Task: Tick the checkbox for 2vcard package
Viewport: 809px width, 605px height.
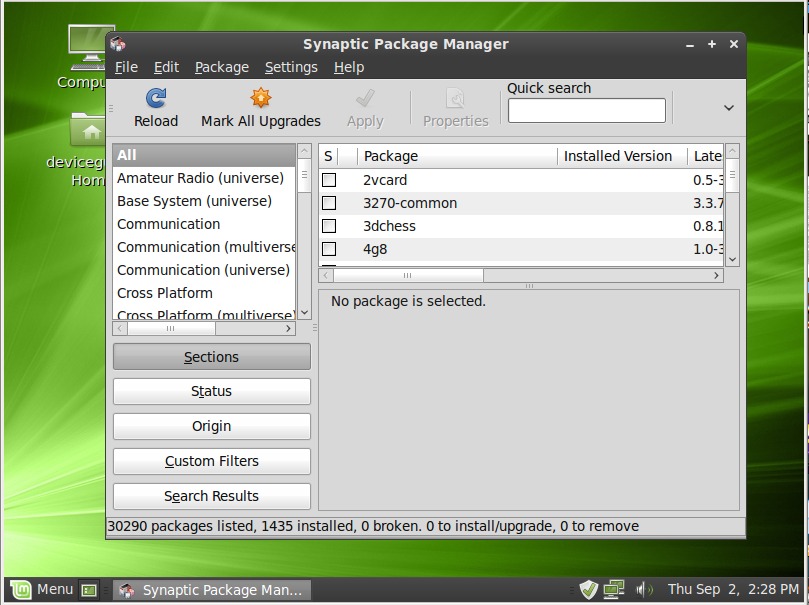Action: pyautogui.click(x=329, y=180)
